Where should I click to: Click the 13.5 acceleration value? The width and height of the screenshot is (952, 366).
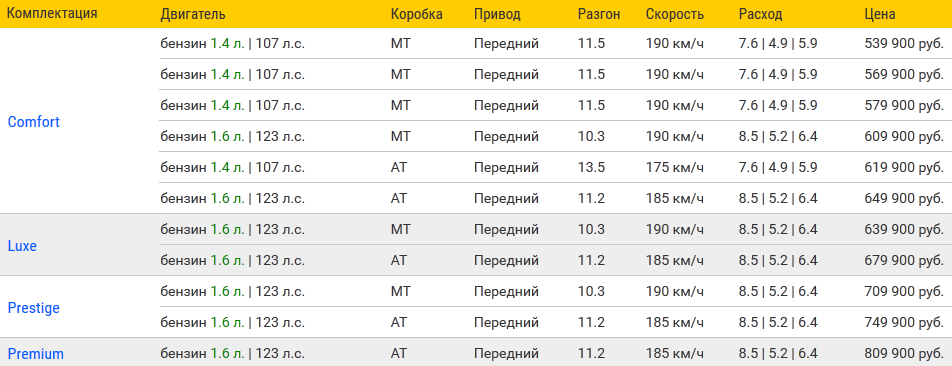(x=591, y=168)
